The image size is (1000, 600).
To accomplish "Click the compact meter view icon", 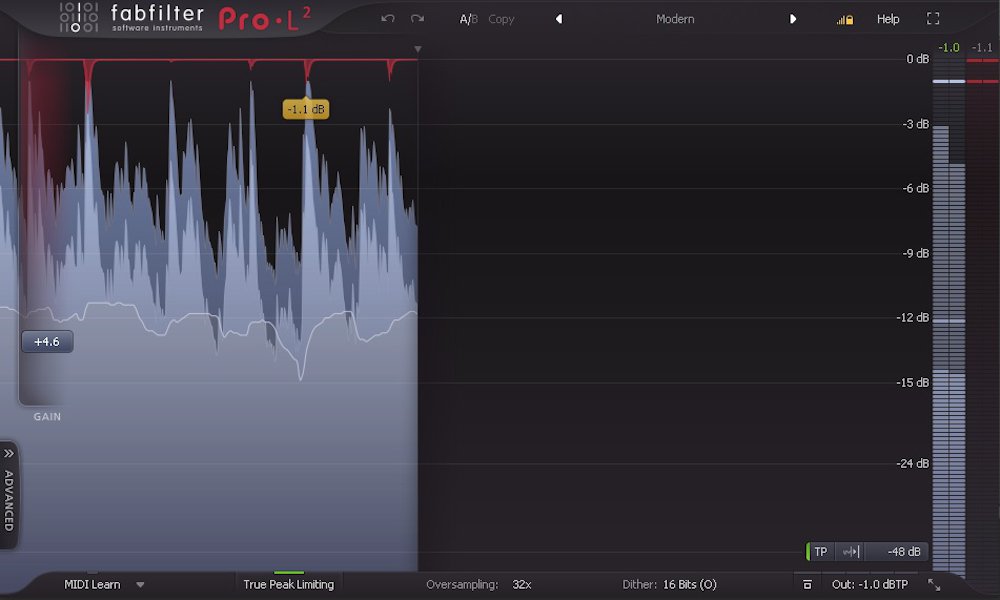I will pyautogui.click(x=807, y=584).
